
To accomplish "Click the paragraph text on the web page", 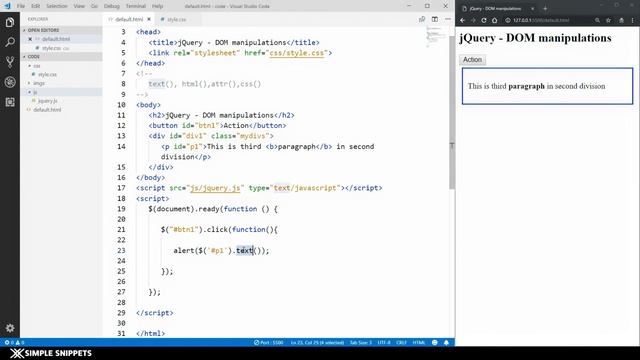I will (x=536, y=86).
